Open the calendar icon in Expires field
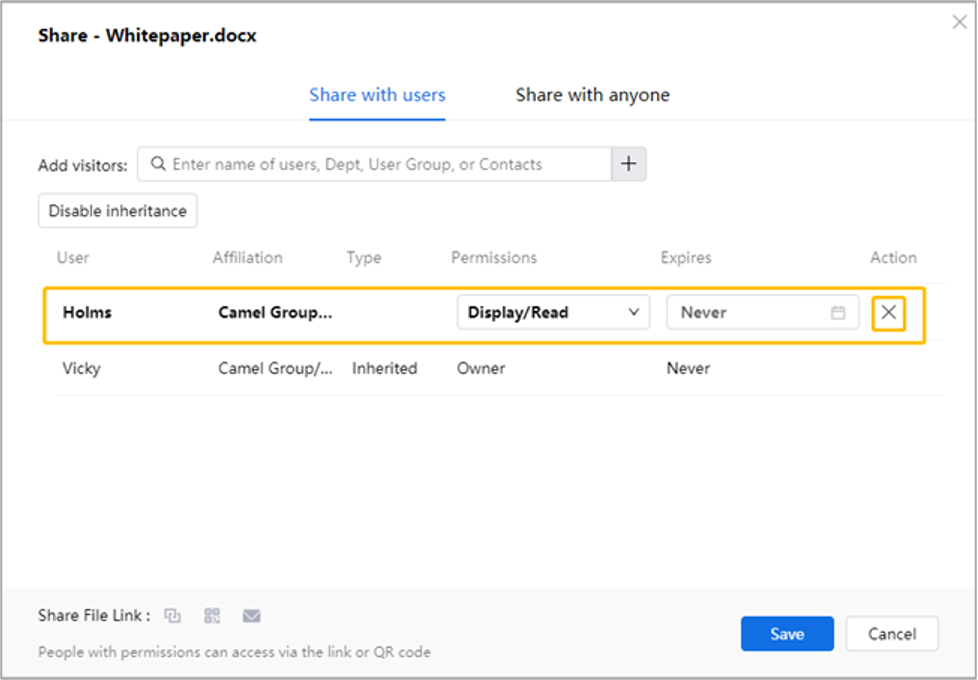978x680 pixels. [x=838, y=313]
